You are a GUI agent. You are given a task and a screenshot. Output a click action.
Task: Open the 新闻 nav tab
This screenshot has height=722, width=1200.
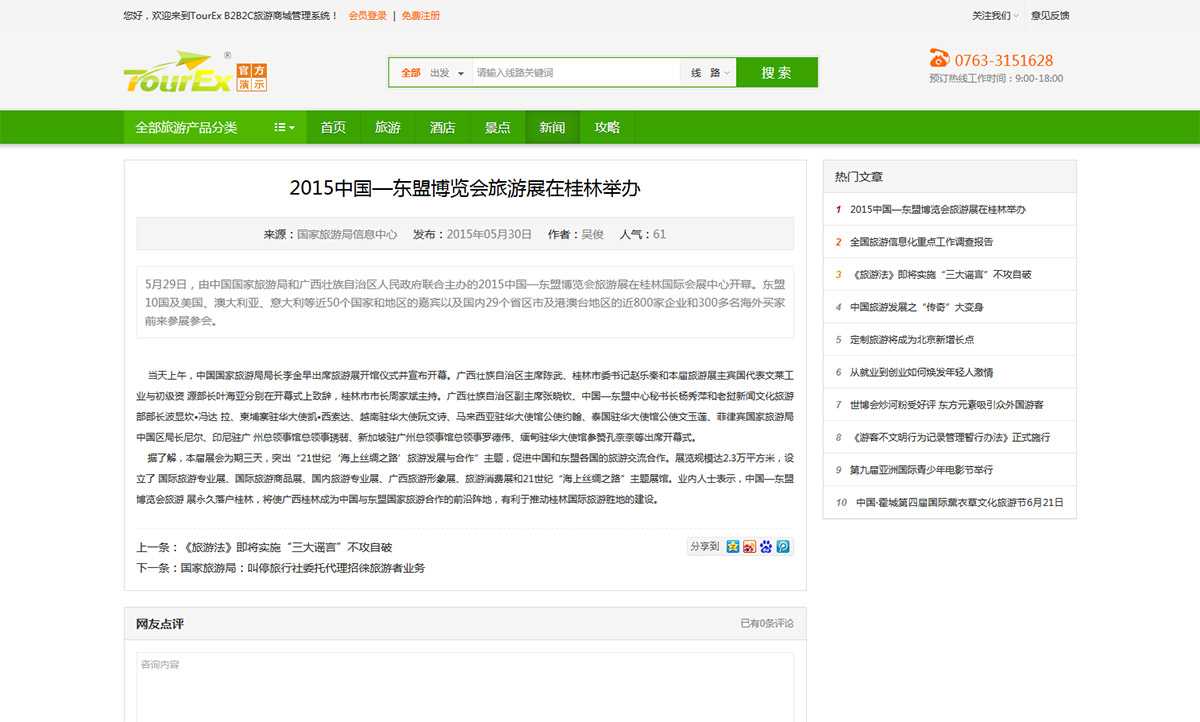(x=552, y=128)
